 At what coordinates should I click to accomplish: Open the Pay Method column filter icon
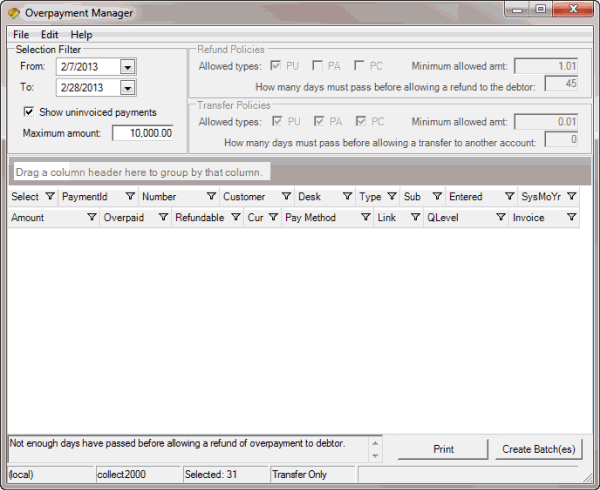pyautogui.click(x=366, y=217)
